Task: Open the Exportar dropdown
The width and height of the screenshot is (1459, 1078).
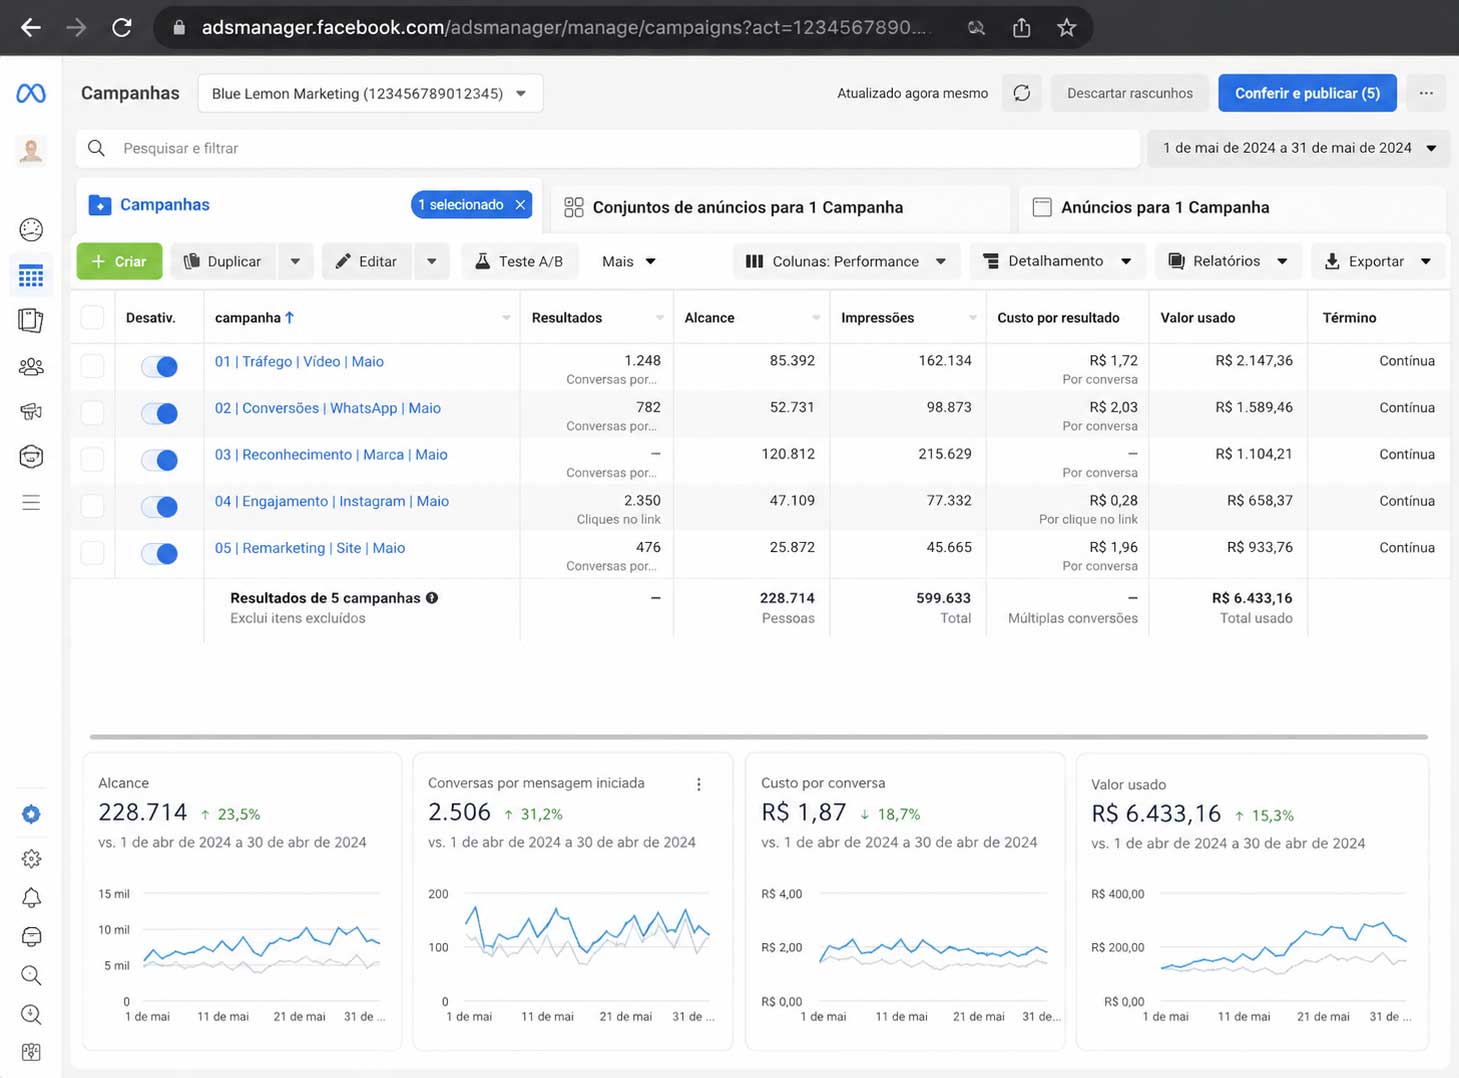Action: pyautogui.click(x=1378, y=261)
